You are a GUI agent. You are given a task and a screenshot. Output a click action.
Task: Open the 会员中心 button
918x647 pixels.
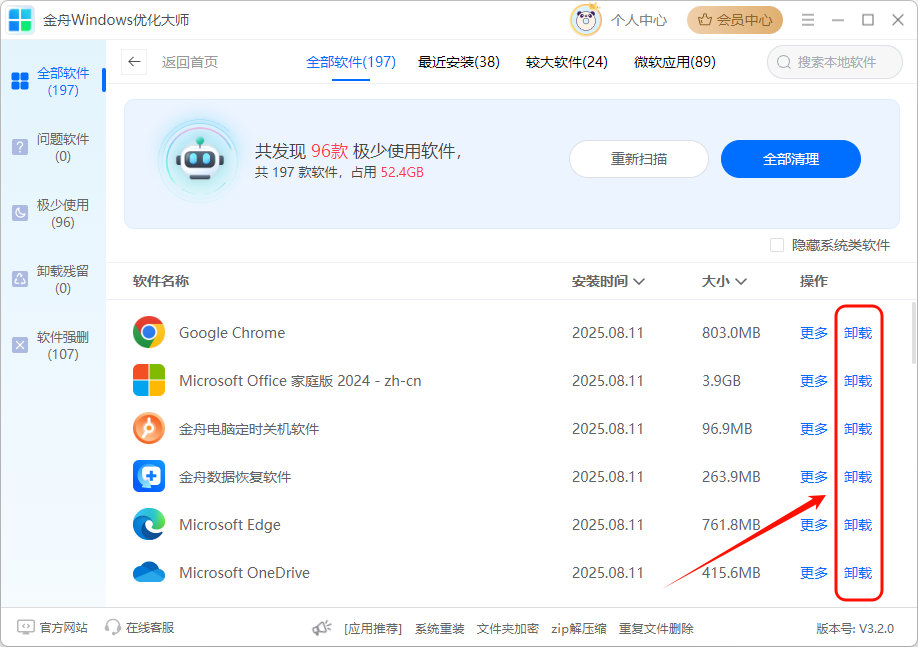pyautogui.click(x=735, y=20)
